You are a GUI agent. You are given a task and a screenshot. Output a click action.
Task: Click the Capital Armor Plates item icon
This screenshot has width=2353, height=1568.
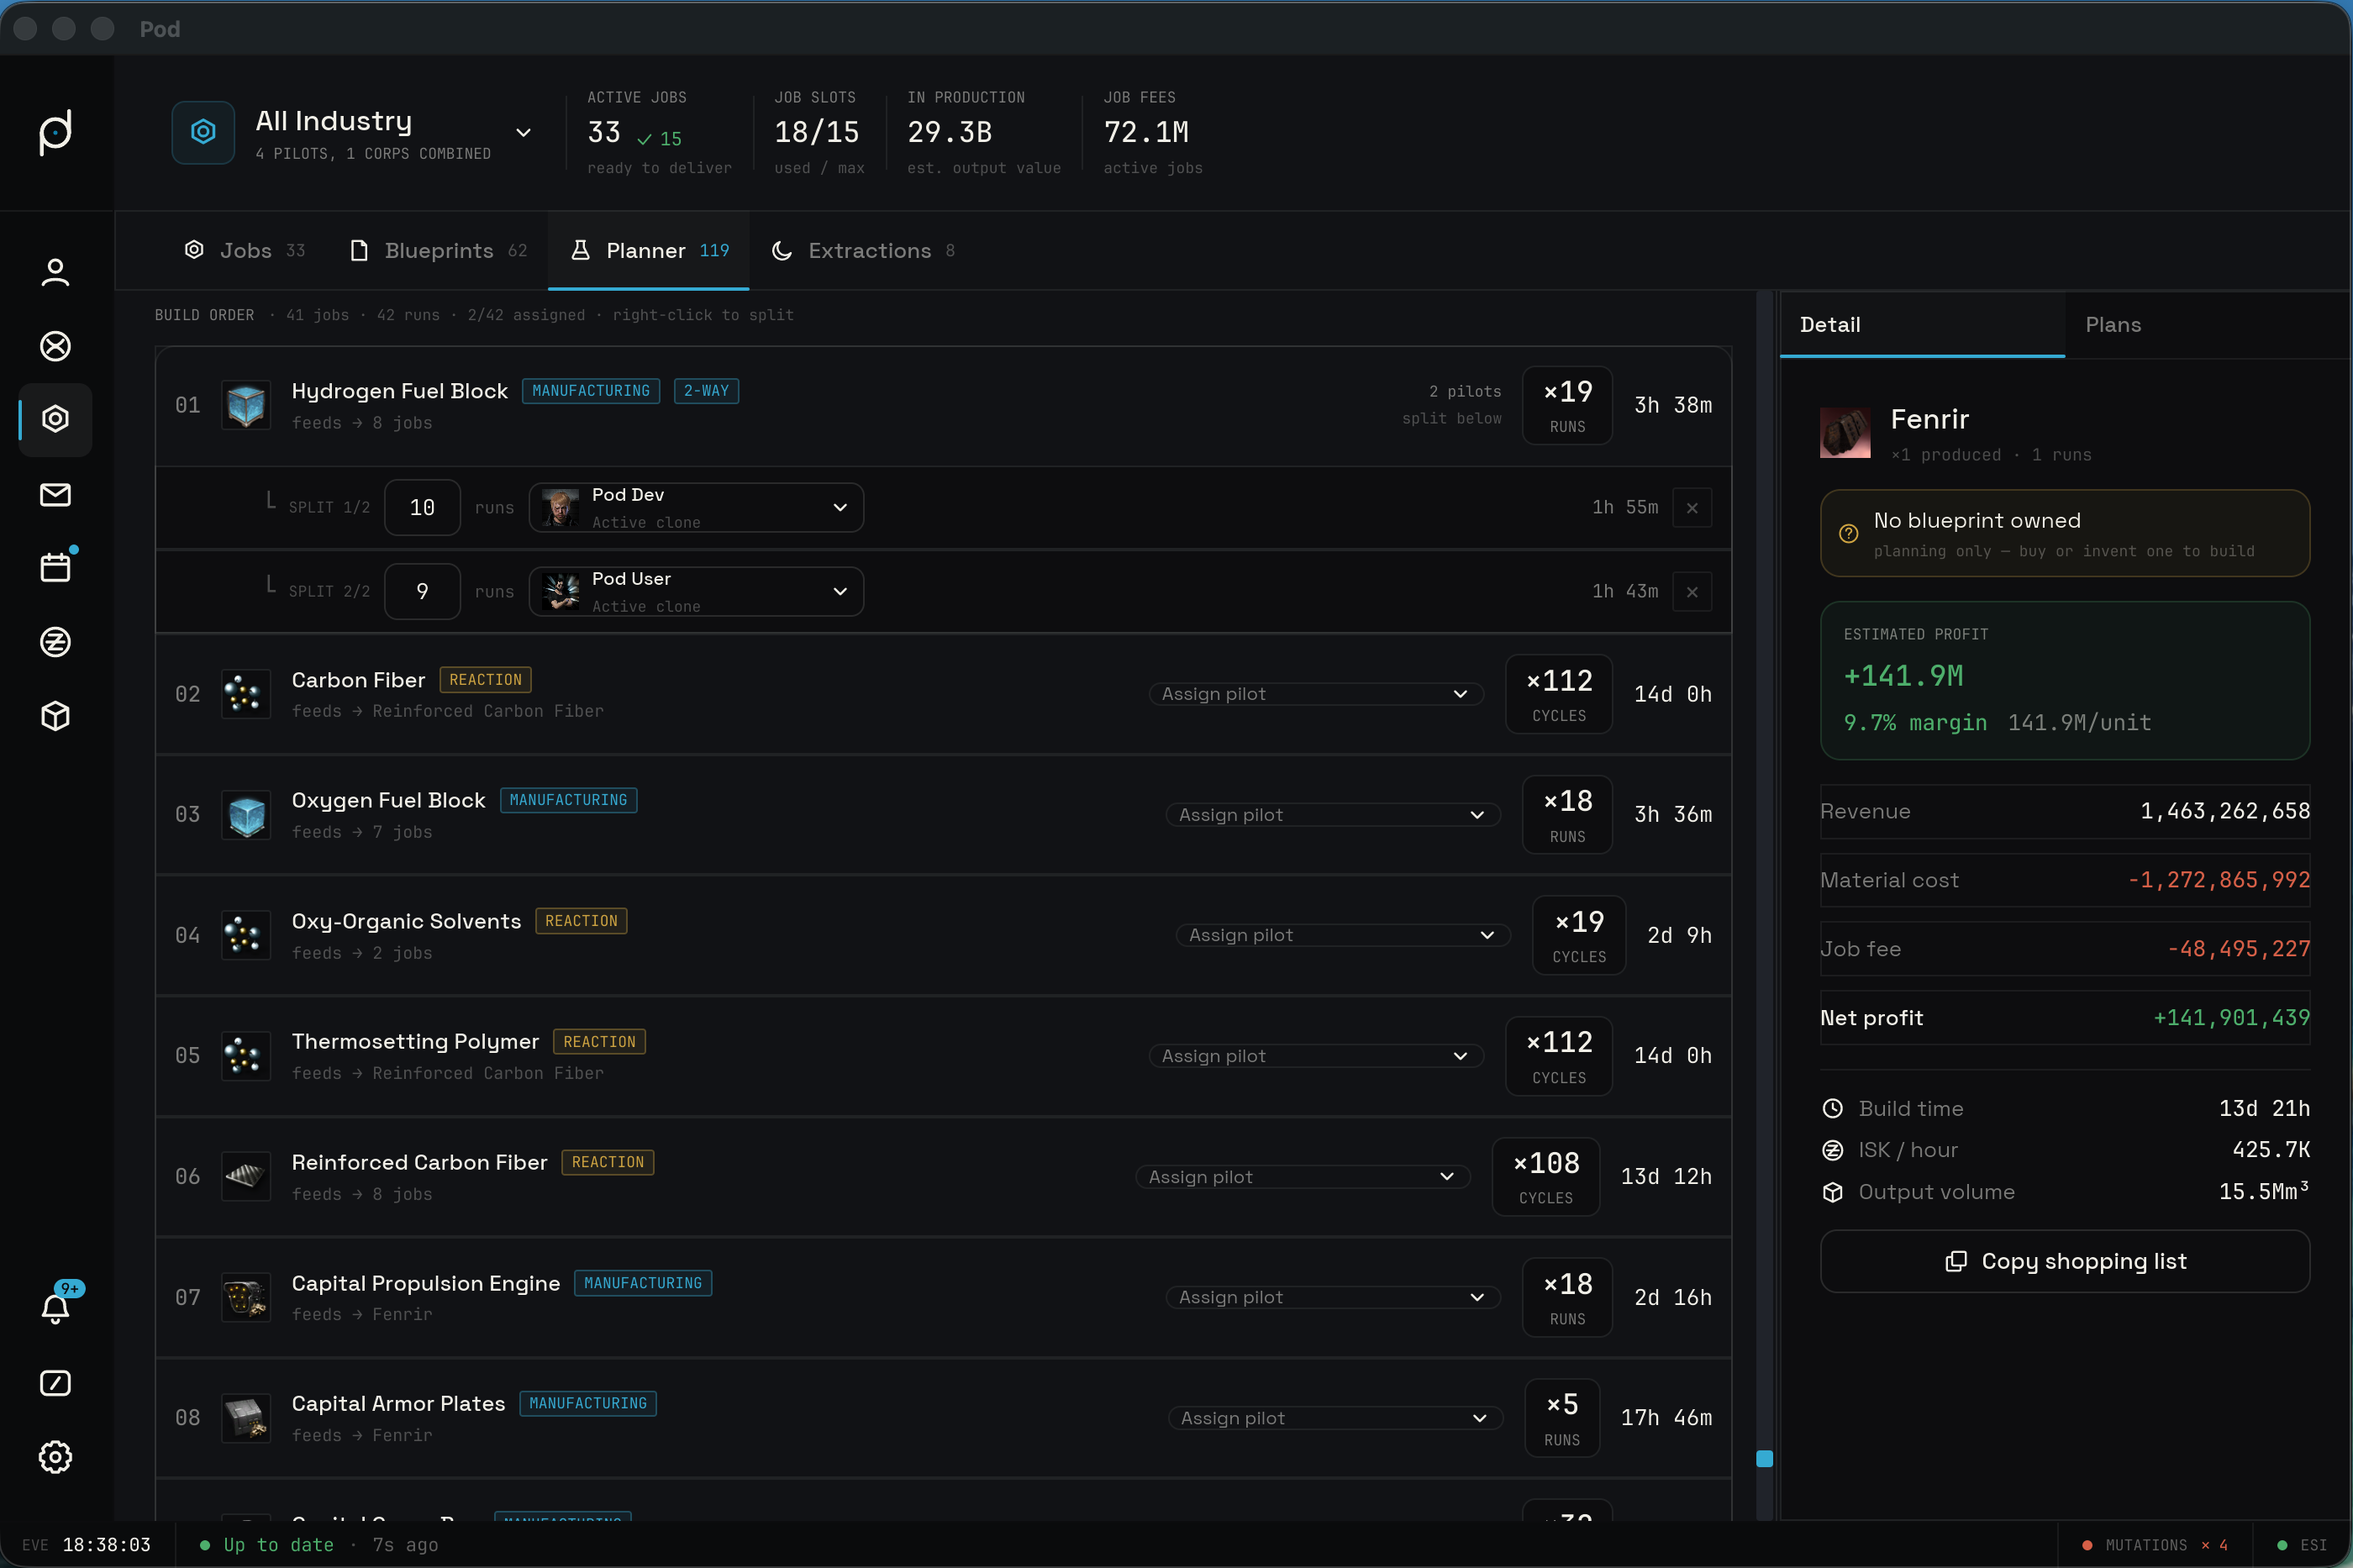[245, 1418]
